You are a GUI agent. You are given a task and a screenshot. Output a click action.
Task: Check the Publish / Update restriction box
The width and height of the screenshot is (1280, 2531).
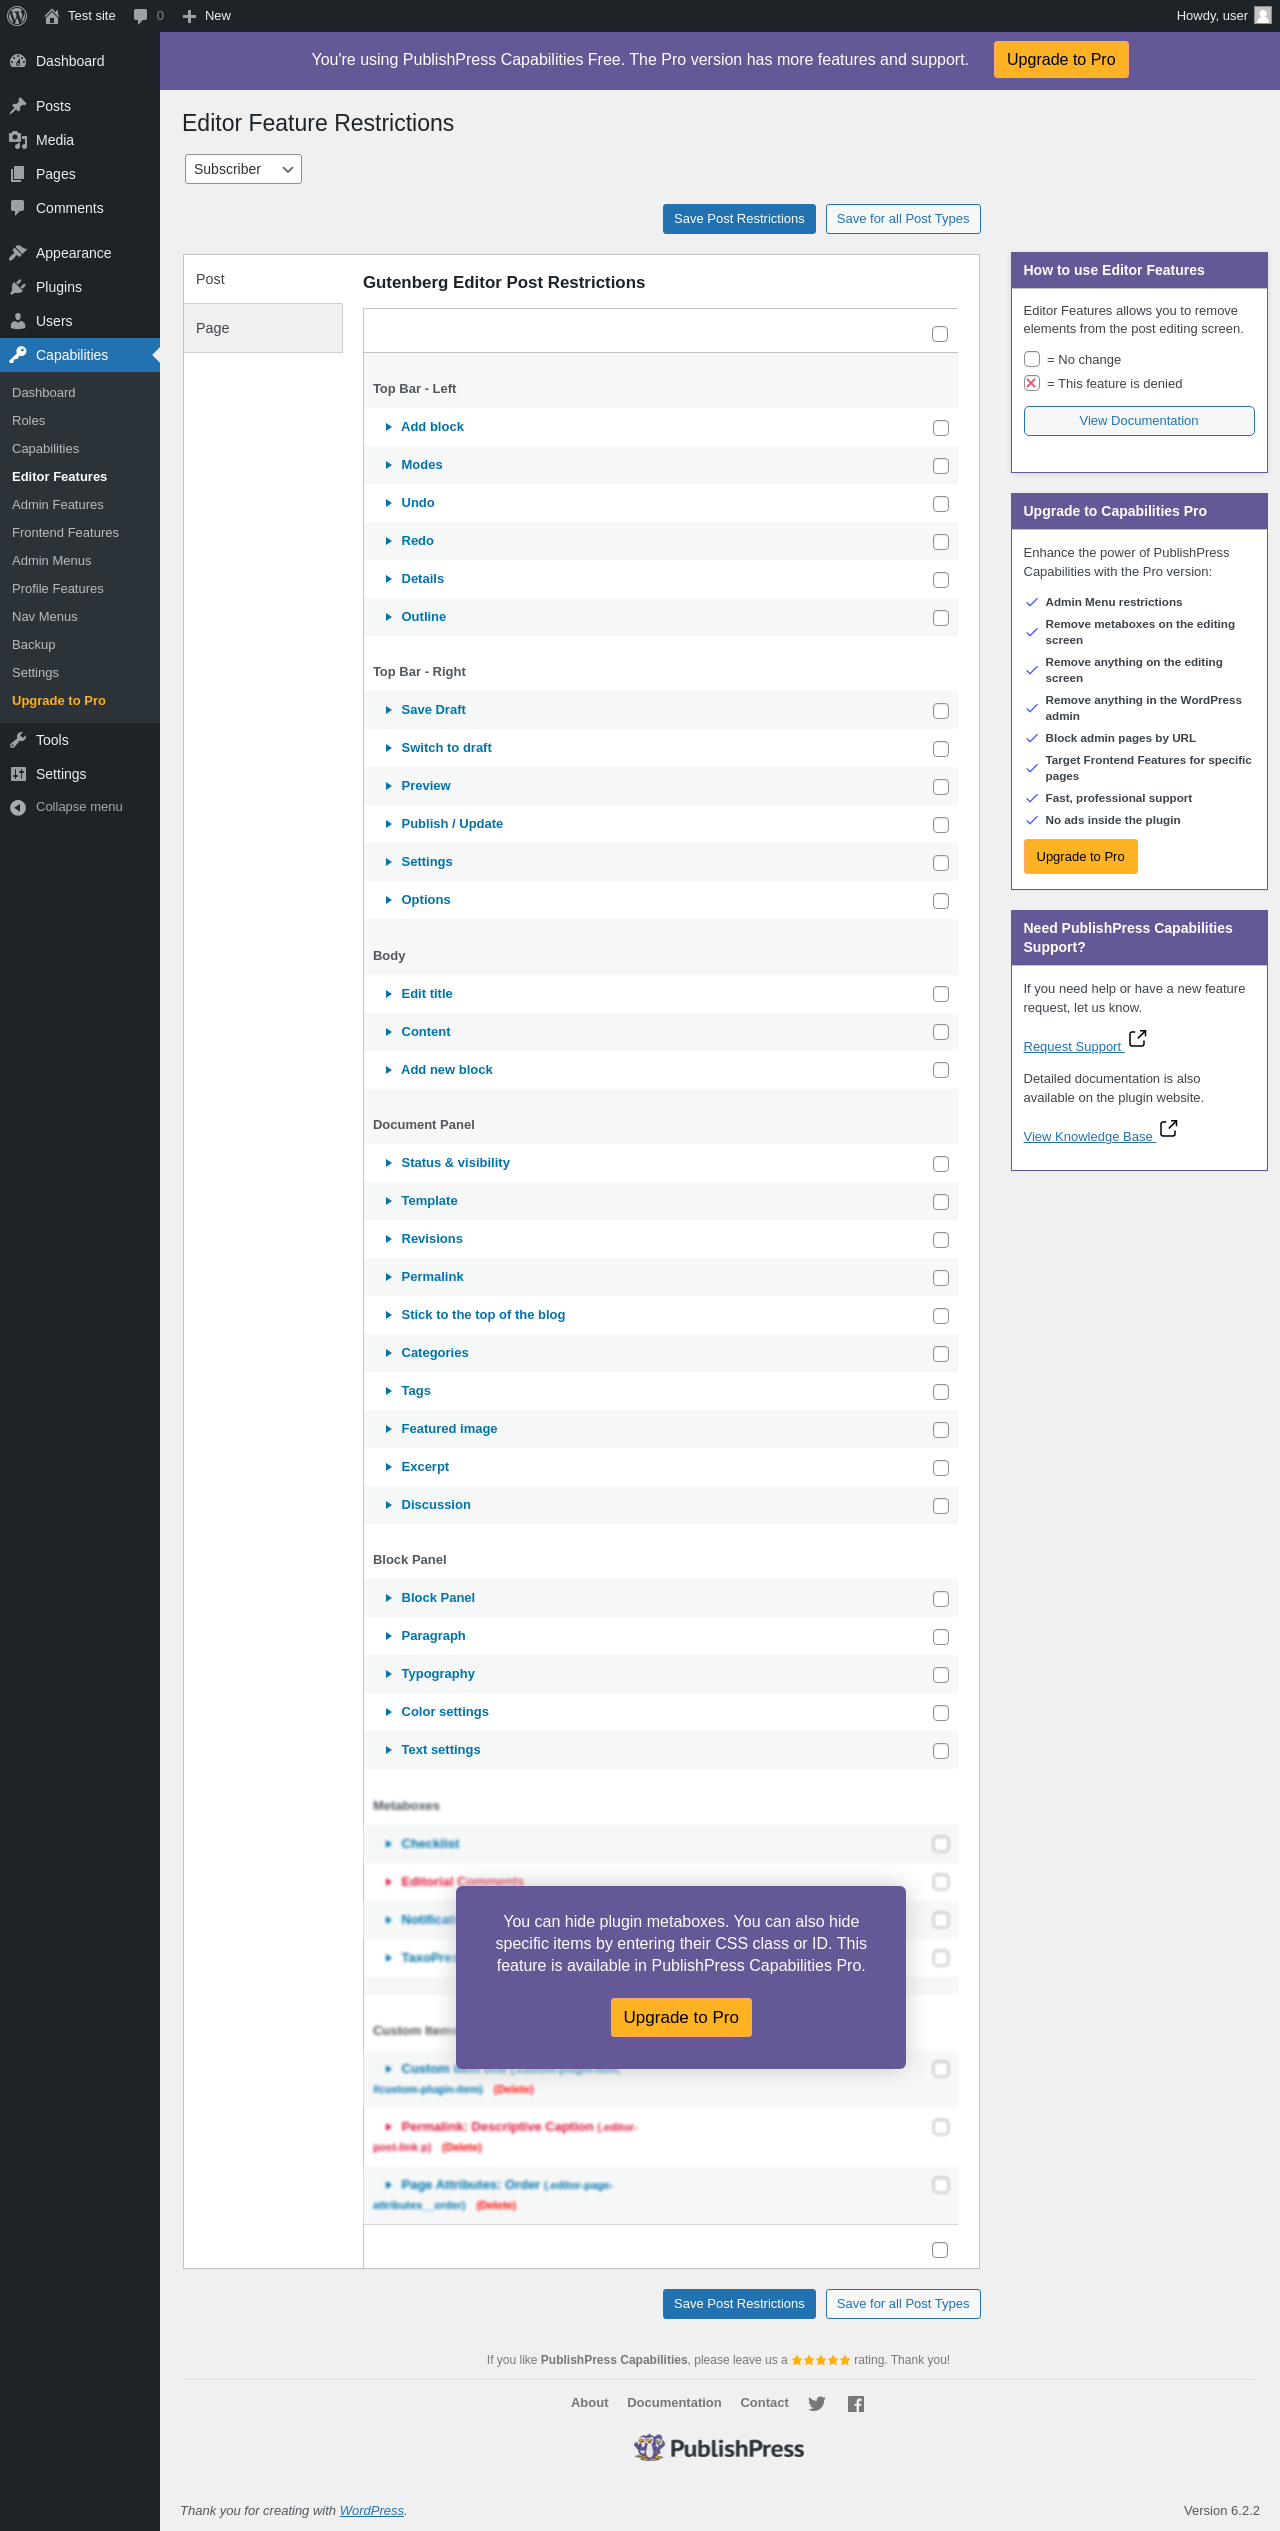pyautogui.click(x=941, y=825)
